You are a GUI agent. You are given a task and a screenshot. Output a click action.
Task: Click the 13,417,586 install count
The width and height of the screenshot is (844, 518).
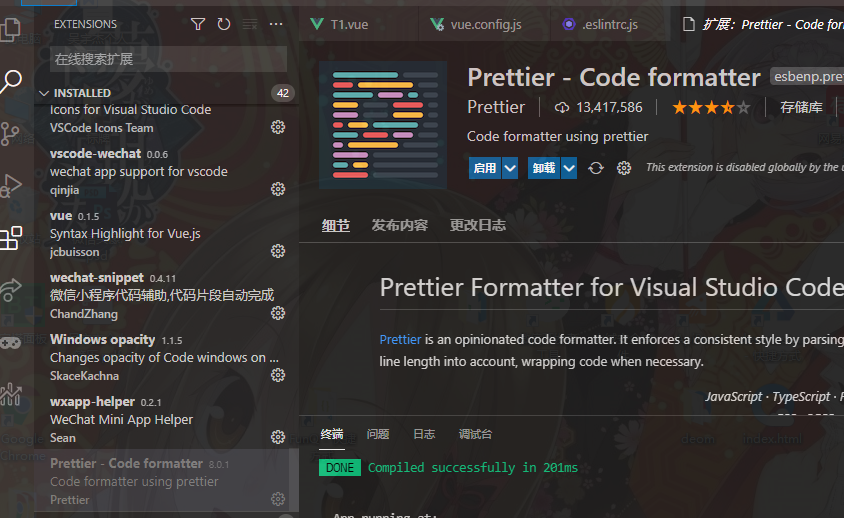(609, 108)
